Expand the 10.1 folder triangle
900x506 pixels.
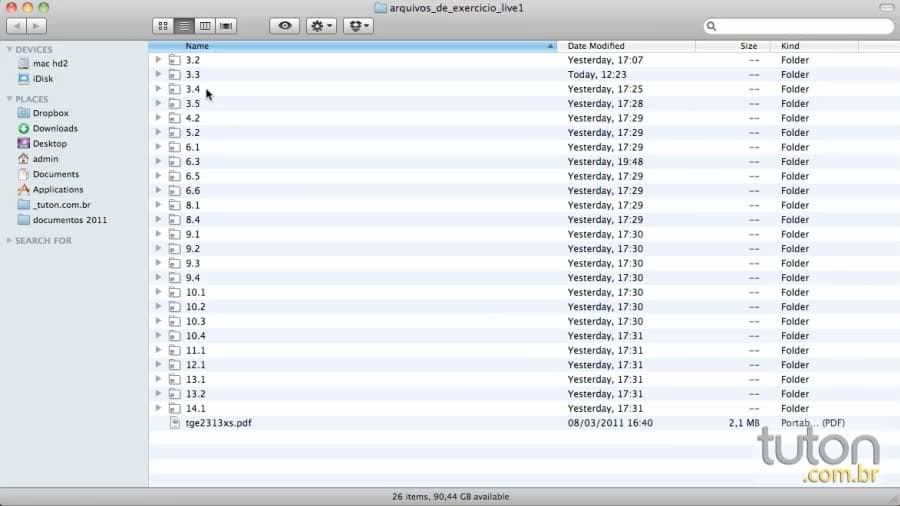pos(158,292)
